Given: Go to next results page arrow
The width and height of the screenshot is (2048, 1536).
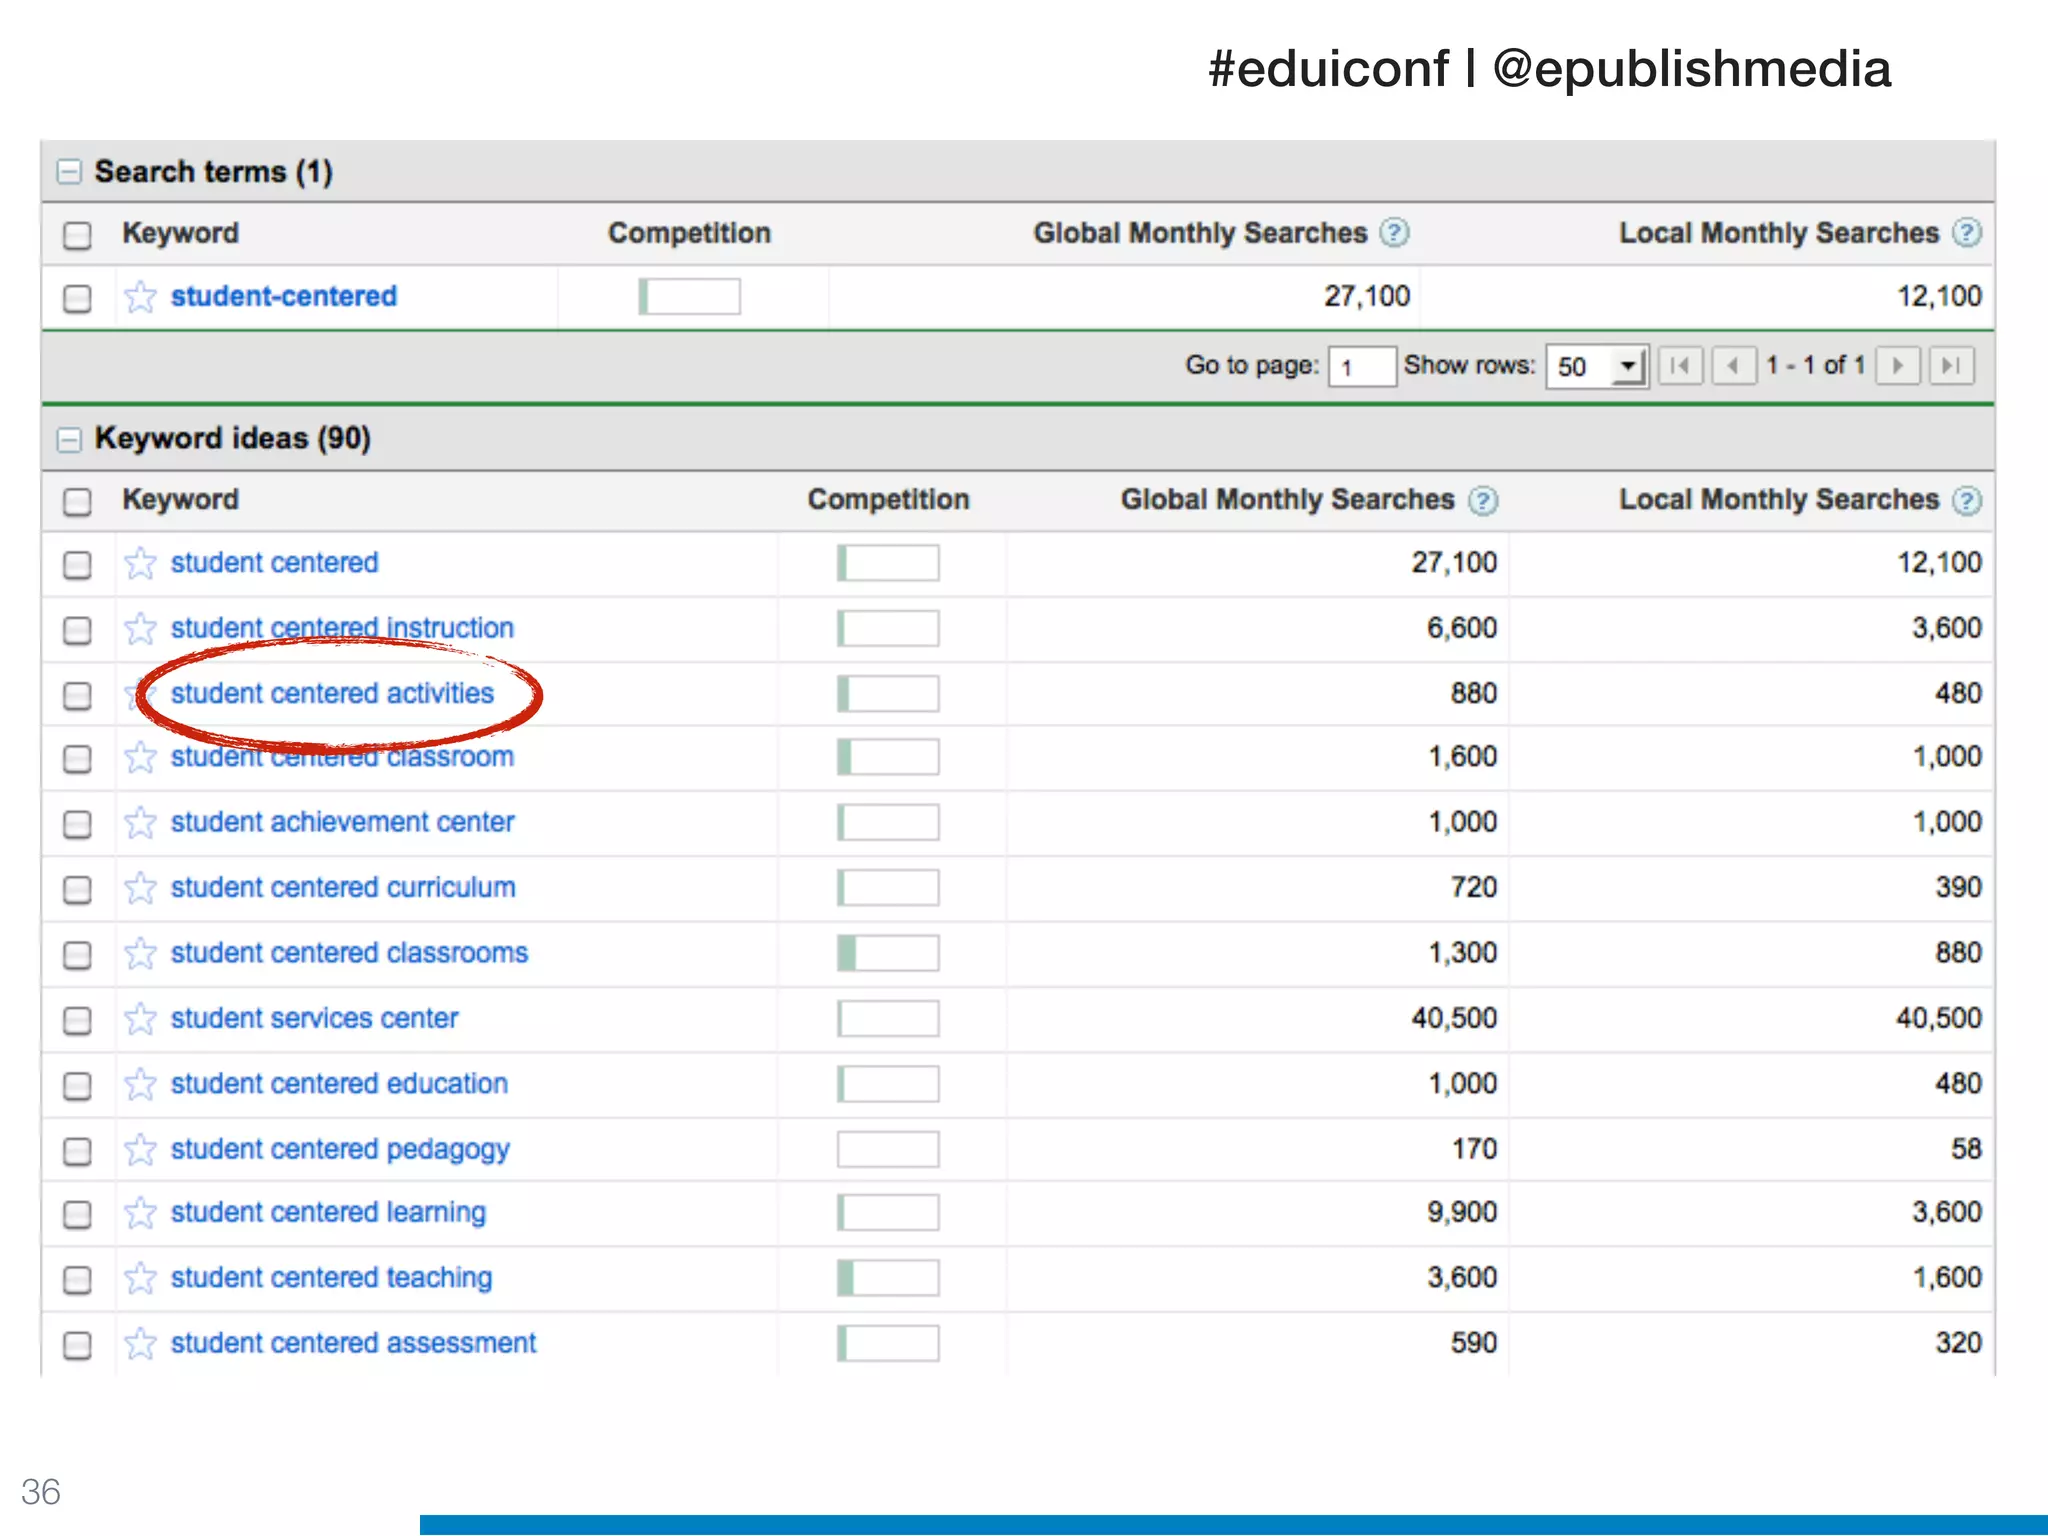Looking at the screenshot, I should tap(1897, 366).
